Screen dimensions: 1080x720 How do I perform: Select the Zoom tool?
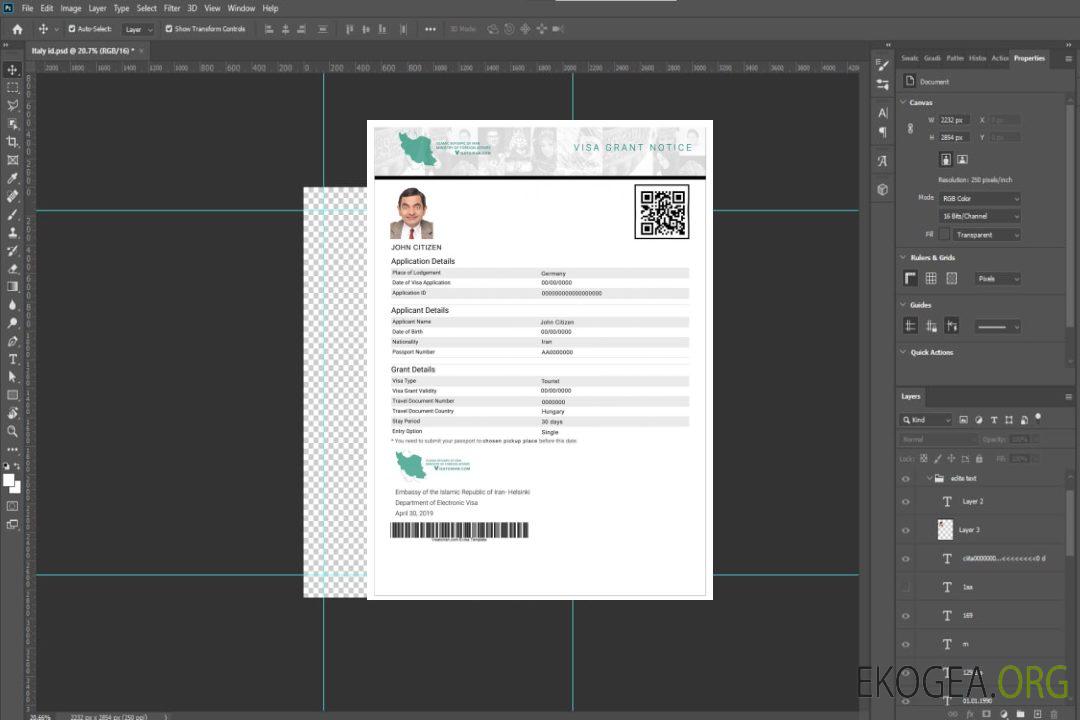(12, 431)
